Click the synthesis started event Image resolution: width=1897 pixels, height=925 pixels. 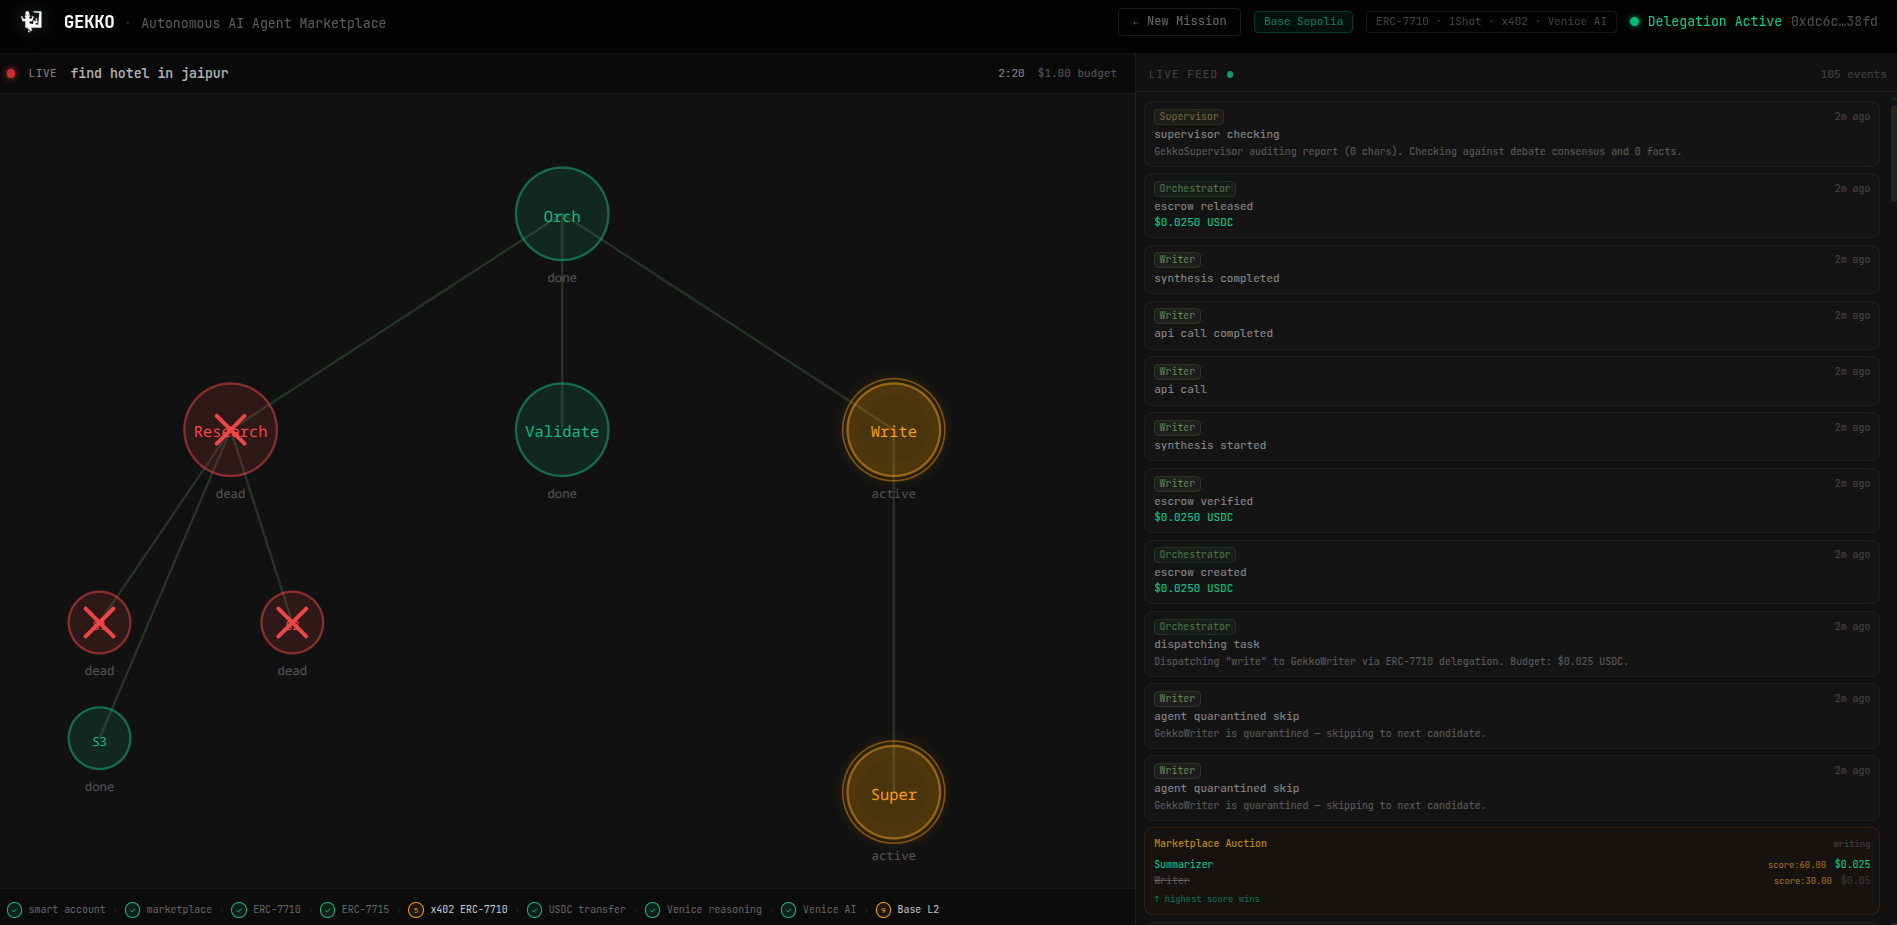coord(1511,437)
